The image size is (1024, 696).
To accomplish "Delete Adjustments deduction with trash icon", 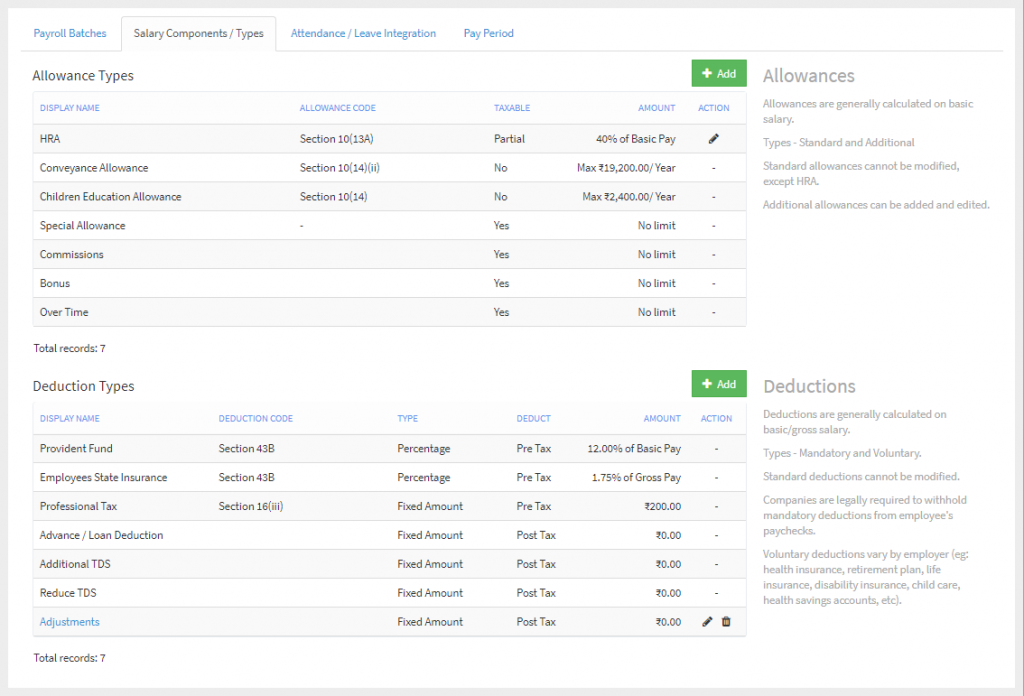I will coord(726,622).
